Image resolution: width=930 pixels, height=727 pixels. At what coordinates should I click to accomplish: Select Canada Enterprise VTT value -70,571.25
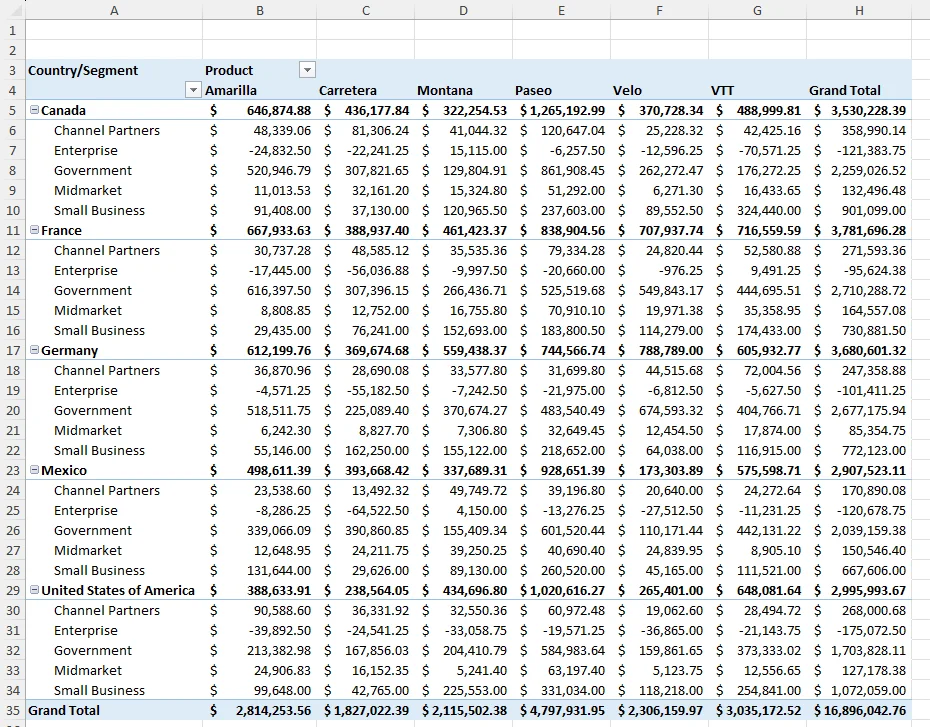pos(757,151)
